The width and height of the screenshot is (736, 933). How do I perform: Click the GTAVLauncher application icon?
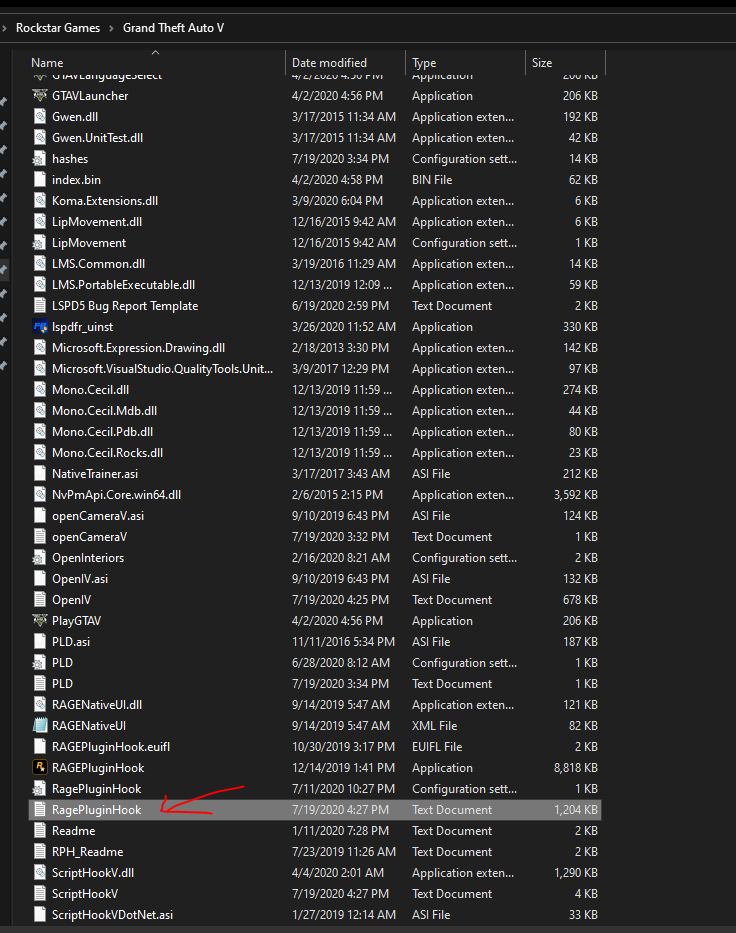click(x=40, y=95)
